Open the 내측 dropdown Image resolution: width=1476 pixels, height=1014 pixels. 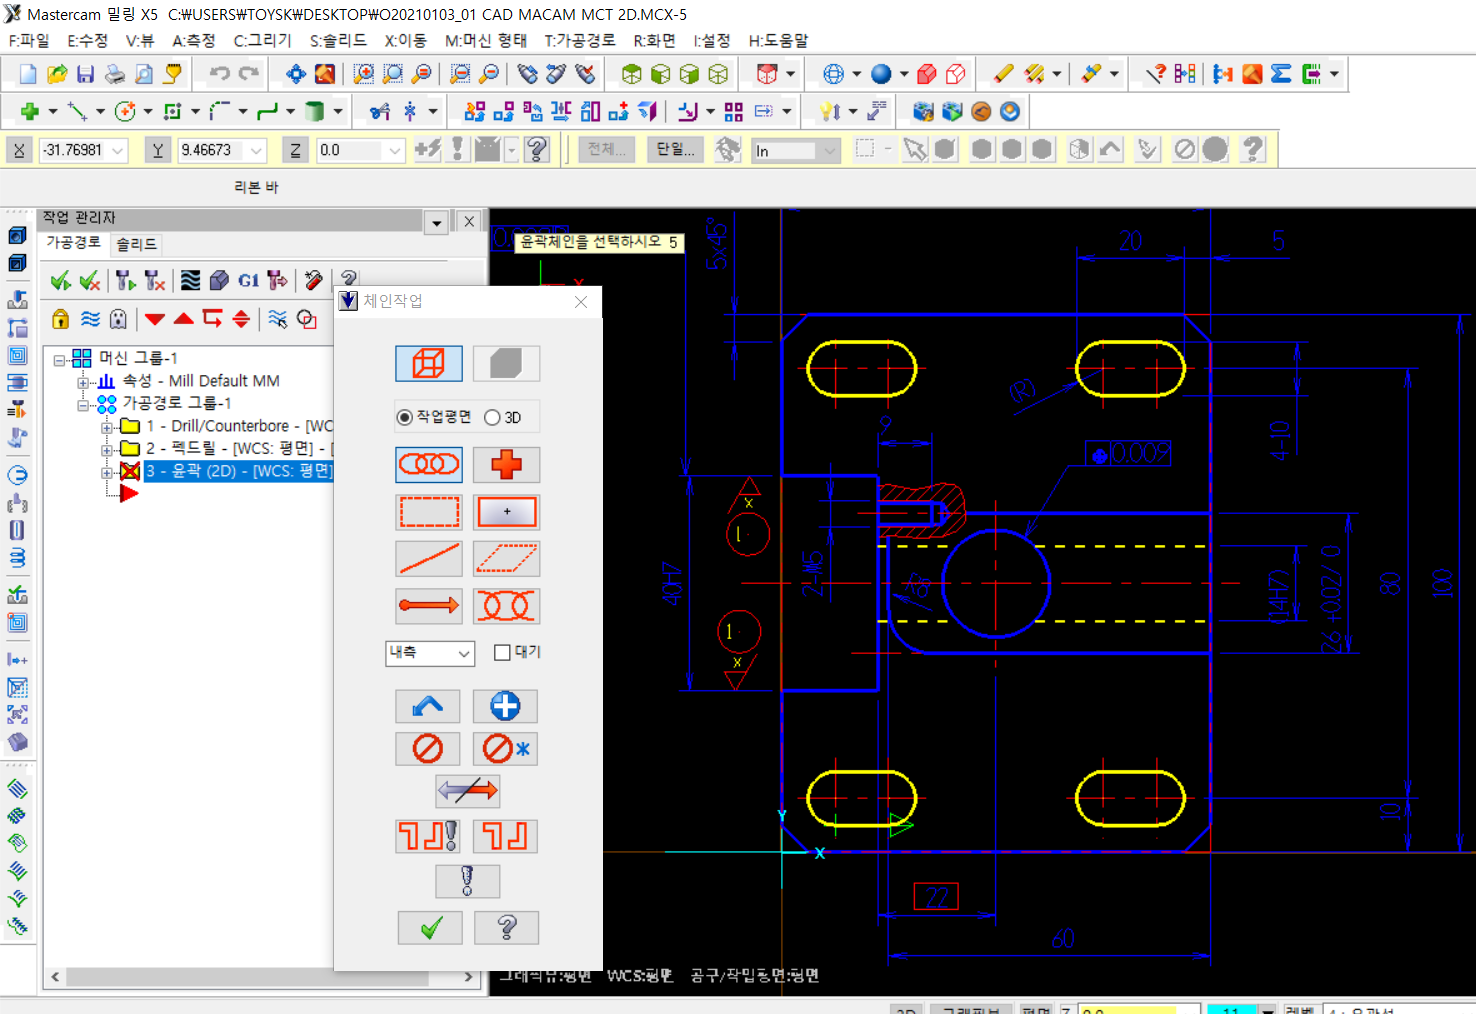[x=430, y=653]
